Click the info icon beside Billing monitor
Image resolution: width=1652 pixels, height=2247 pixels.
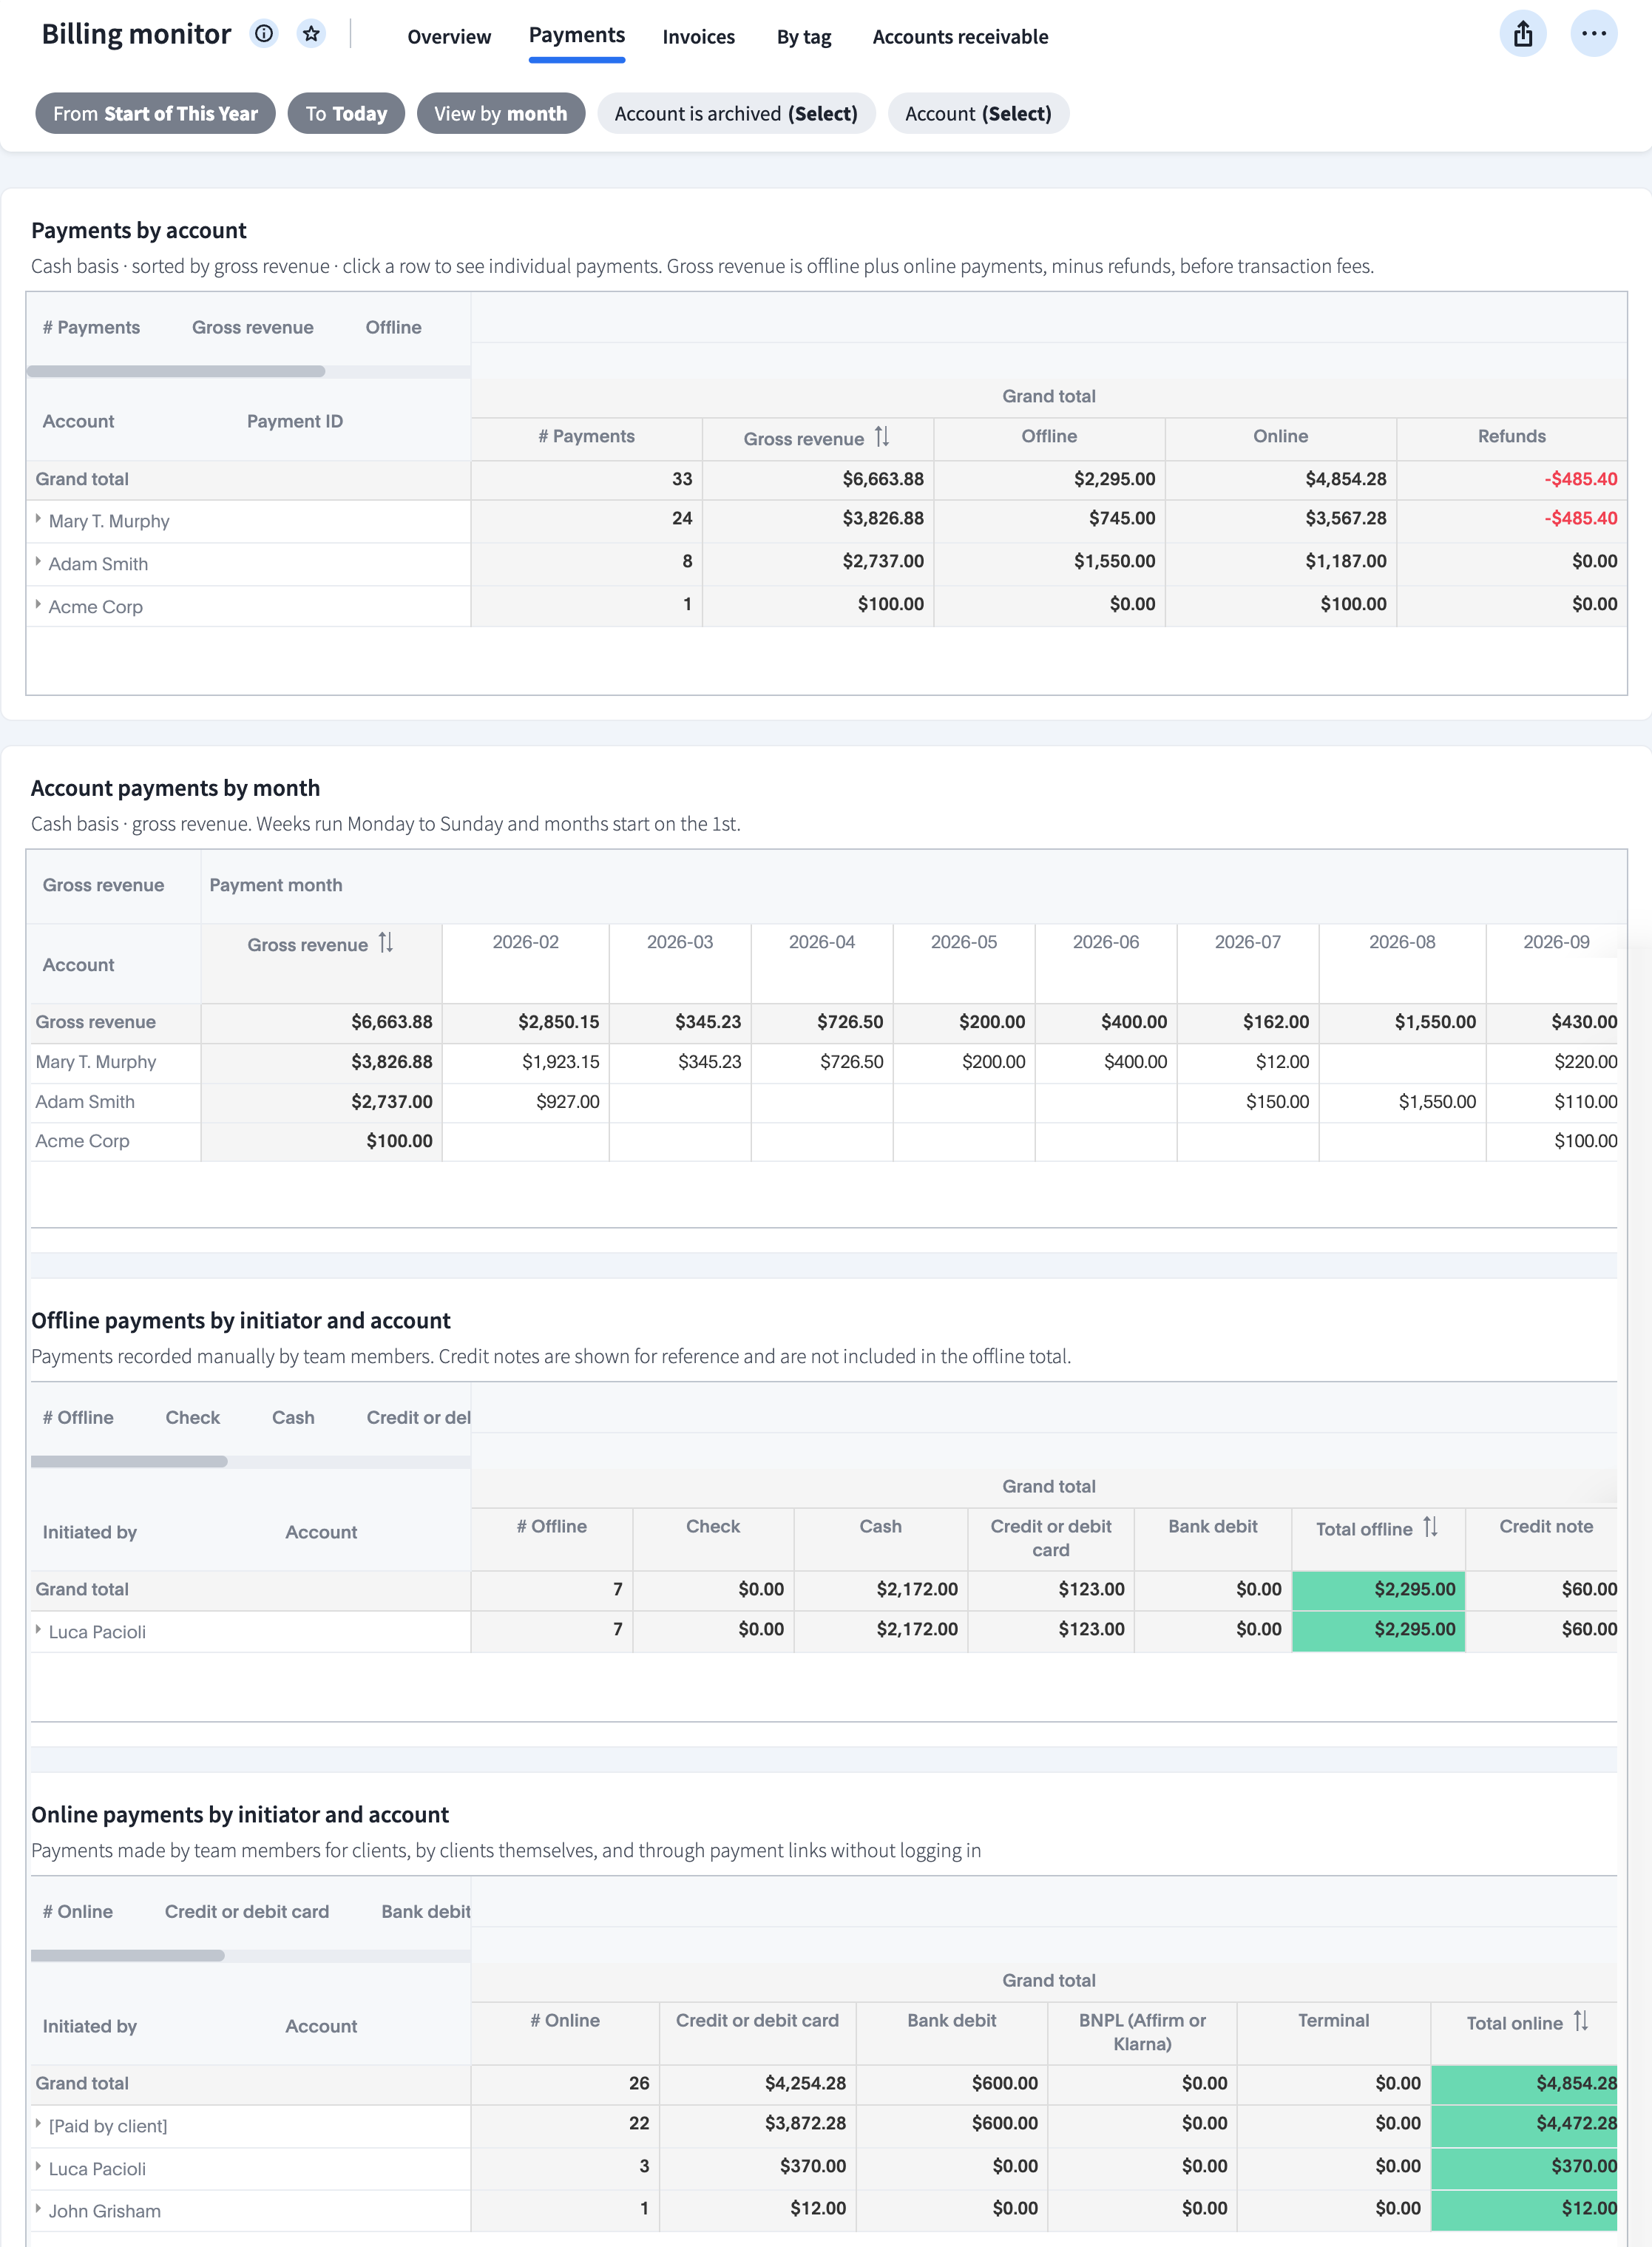click(264, 34)
